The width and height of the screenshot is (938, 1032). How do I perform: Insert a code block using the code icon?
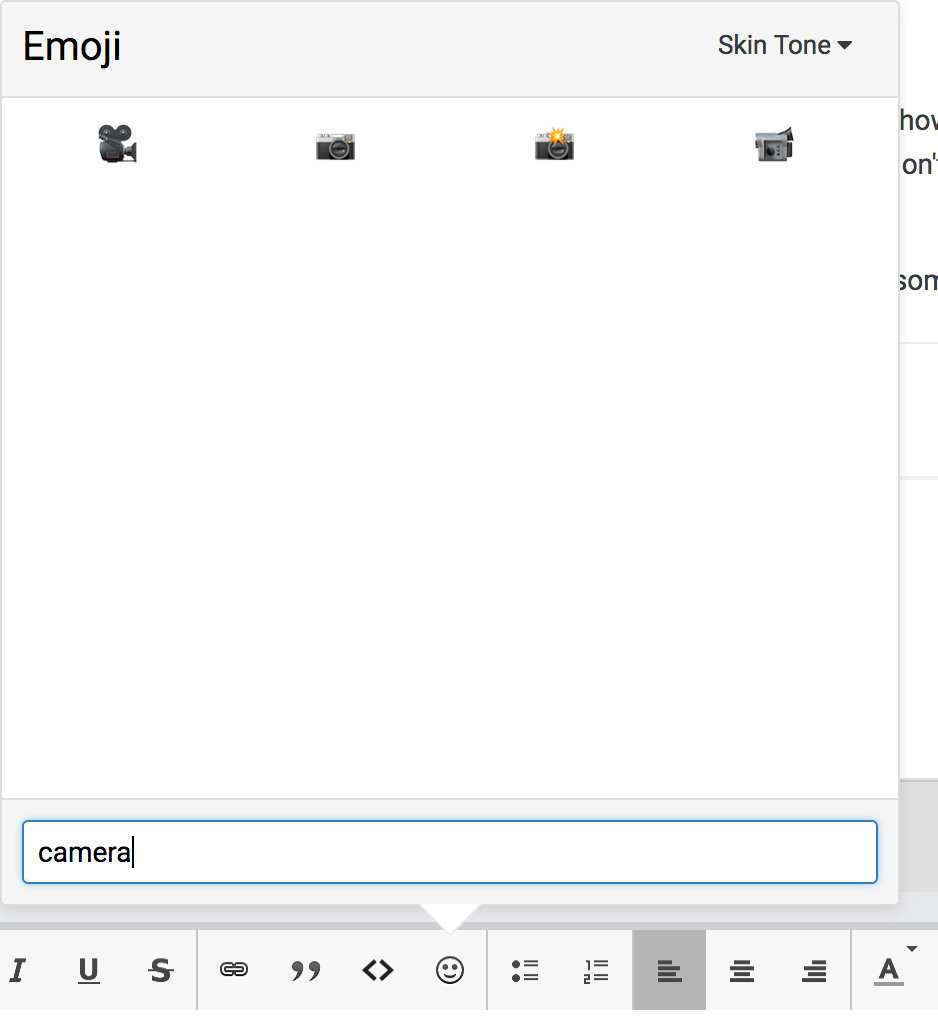378,970
